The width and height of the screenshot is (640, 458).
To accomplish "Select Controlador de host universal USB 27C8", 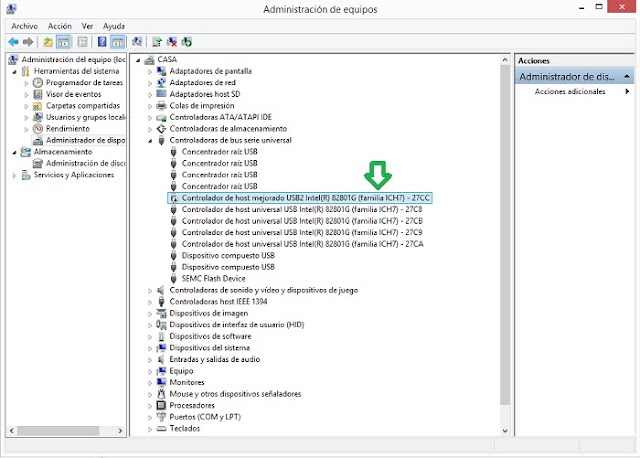I will click(x=302, y=209).
